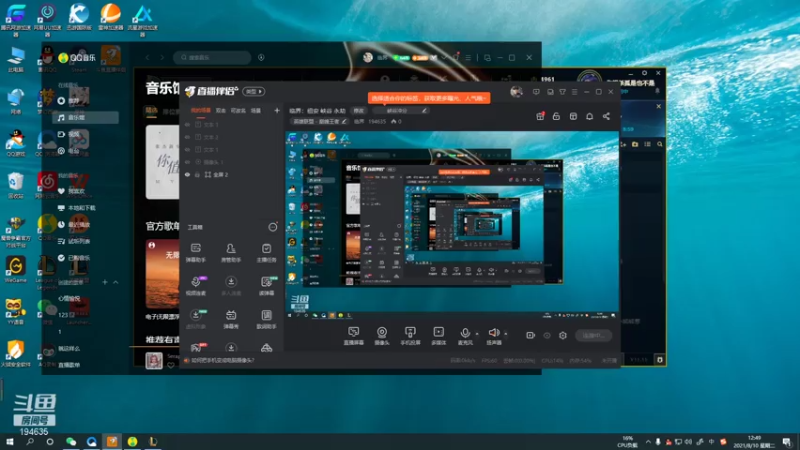The image size is (800, 450).
Task: Click the QQ Music back navigation arrow
Action: click(x=148, y=58)
